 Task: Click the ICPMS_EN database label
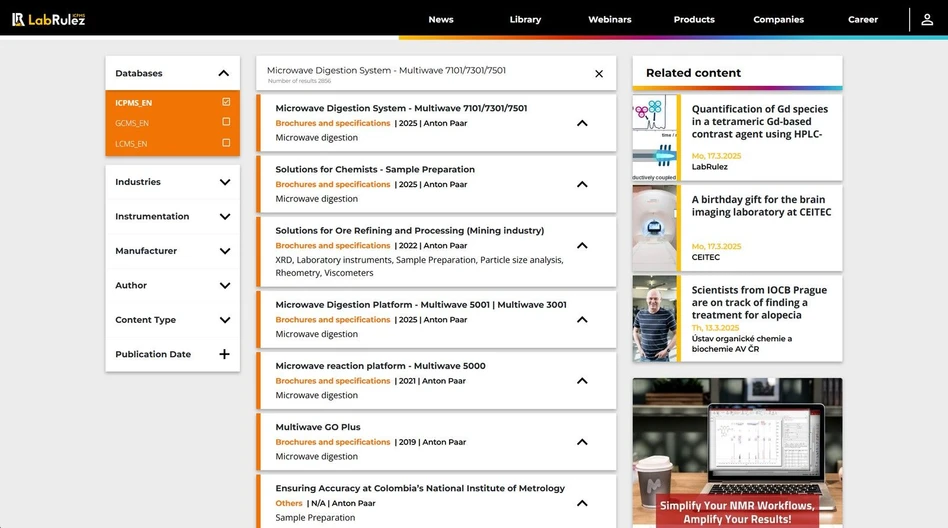pyautogui.click(x=134, y=103)
